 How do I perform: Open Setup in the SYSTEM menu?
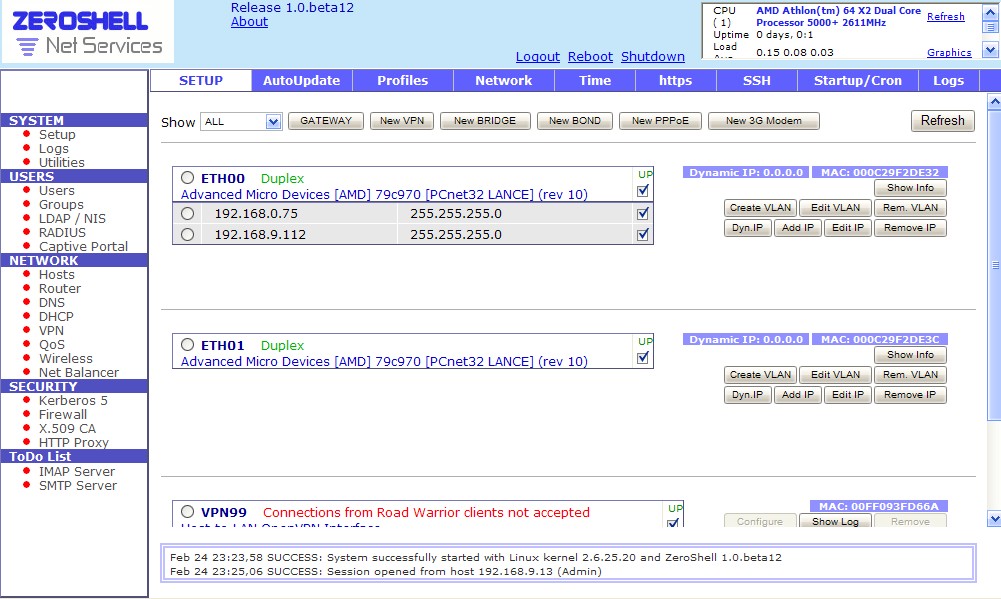[x=57, y=135]
